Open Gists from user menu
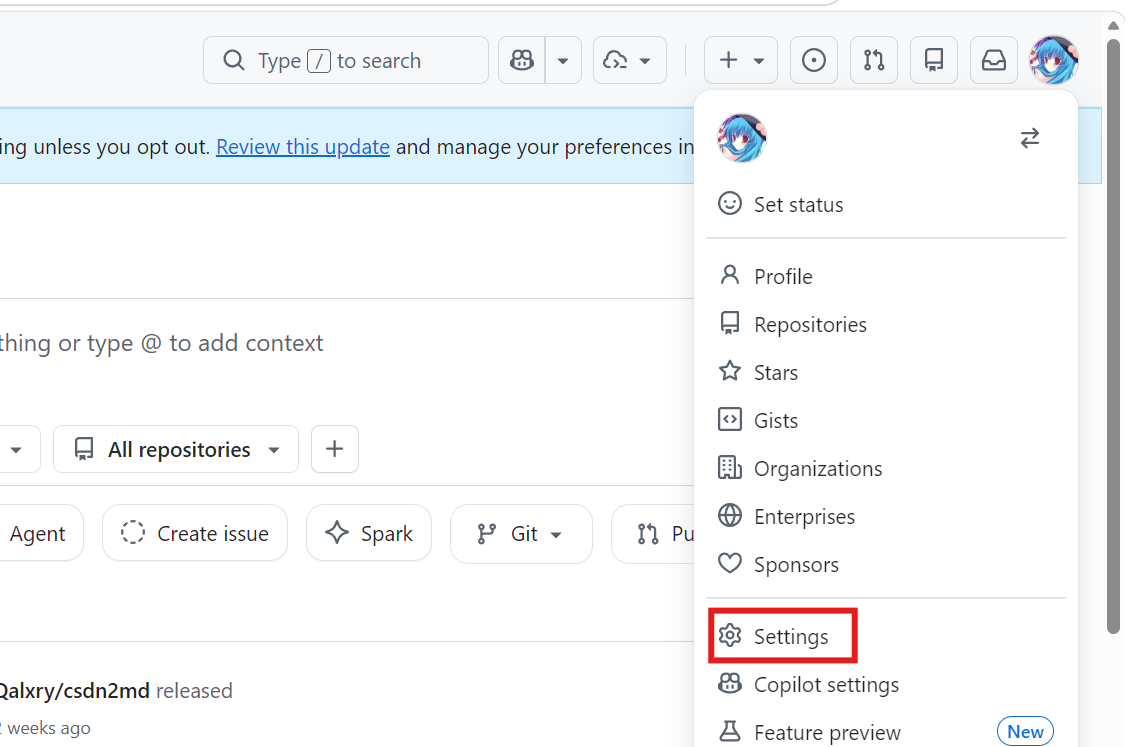 pos(886,421)
